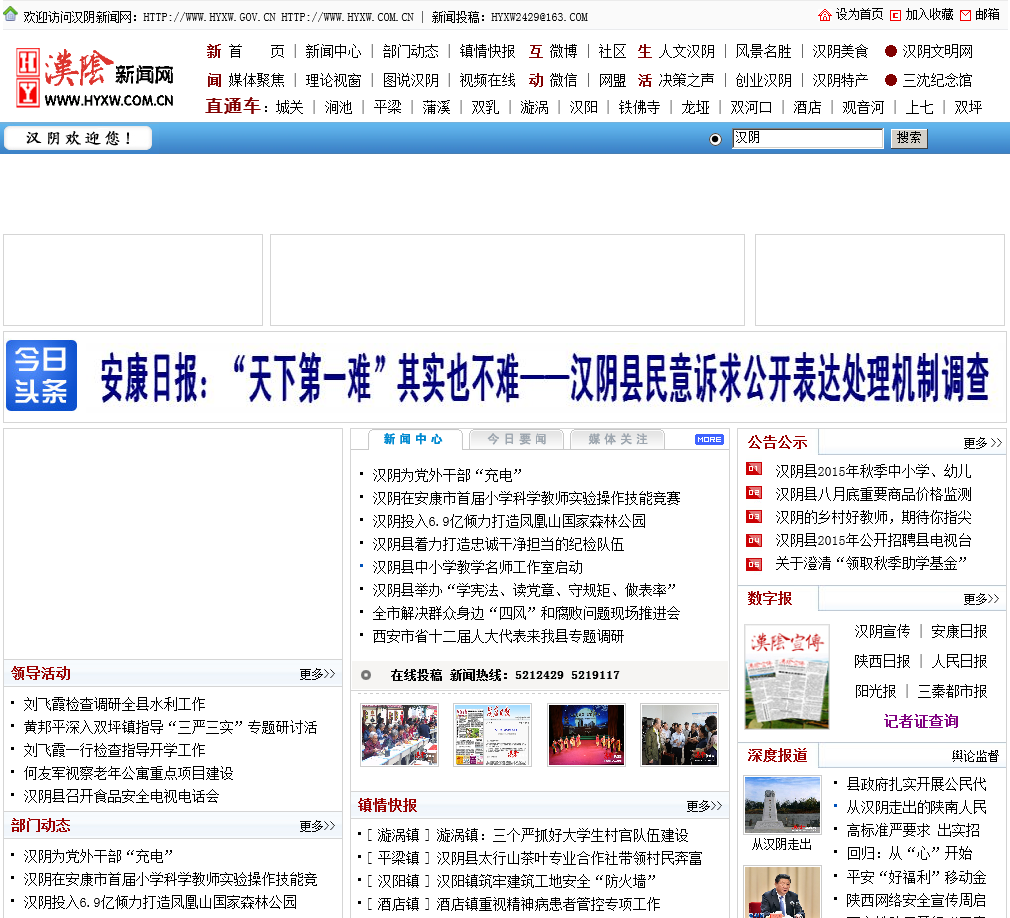Expand 更多>> in 领导活动 section

[x=317, y=674]
